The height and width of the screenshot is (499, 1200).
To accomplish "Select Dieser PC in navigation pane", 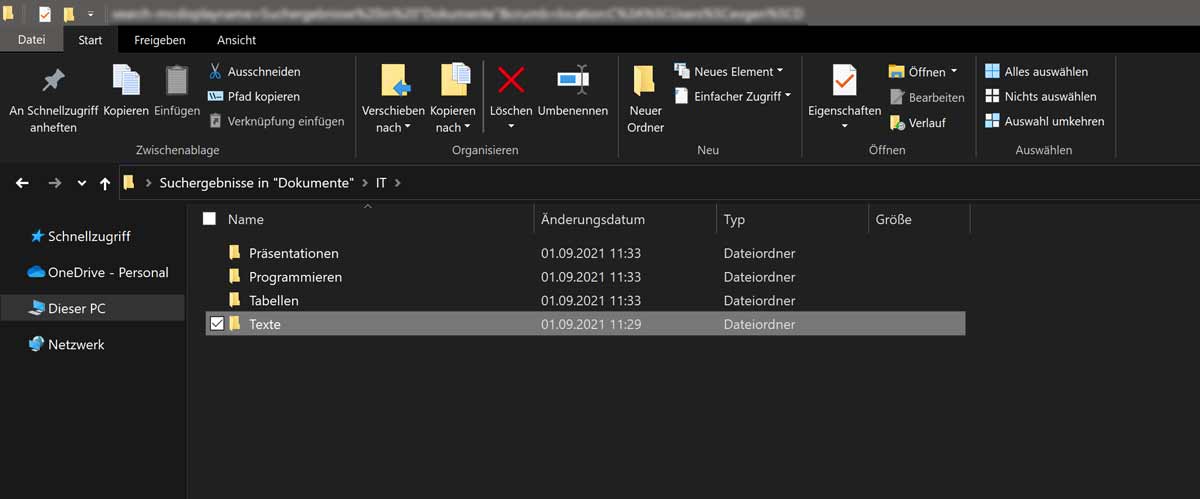I will click(x=76, y=309).
